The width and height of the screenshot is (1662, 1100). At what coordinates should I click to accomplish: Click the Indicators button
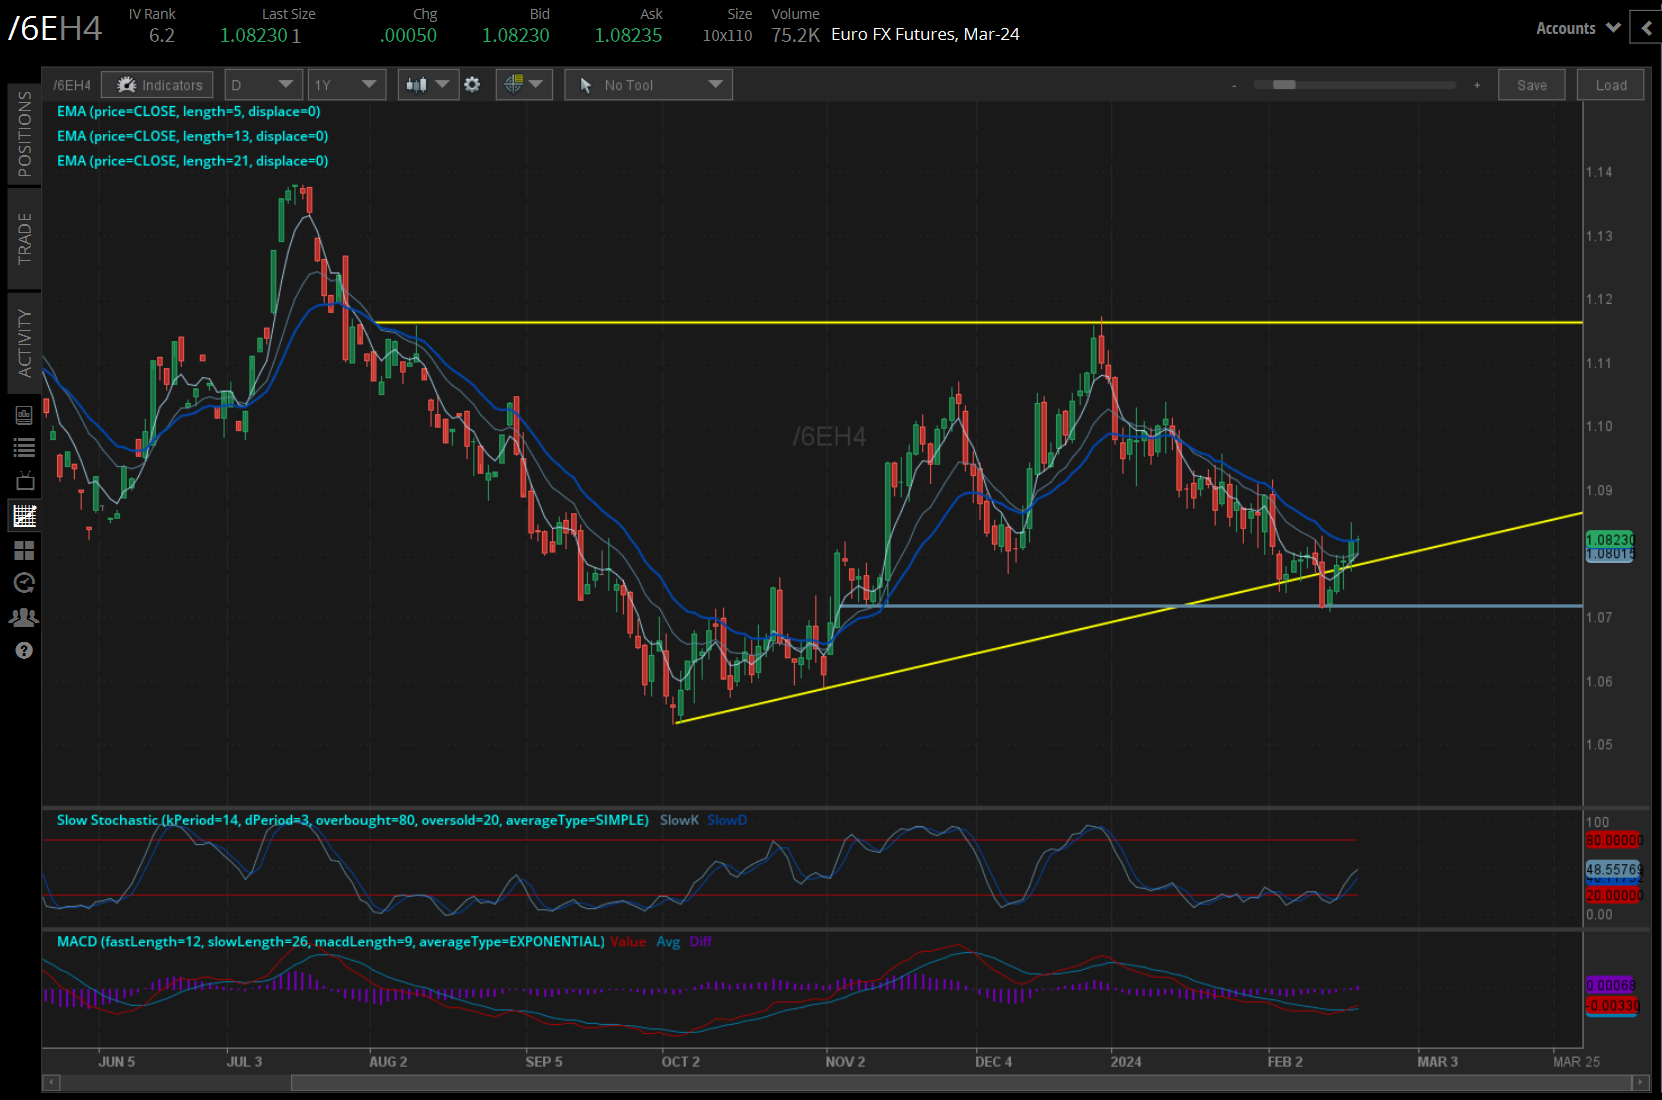(x=158, y=85)
